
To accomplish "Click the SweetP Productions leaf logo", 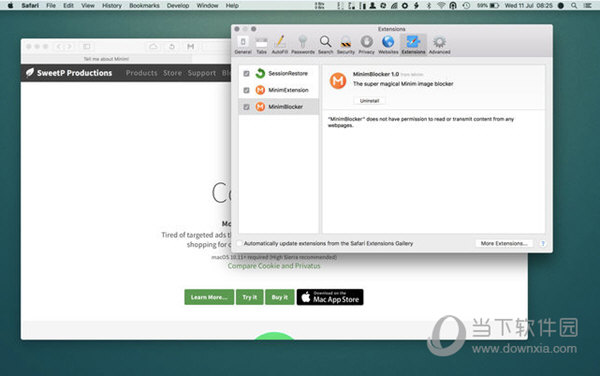I will pos(29,72).
